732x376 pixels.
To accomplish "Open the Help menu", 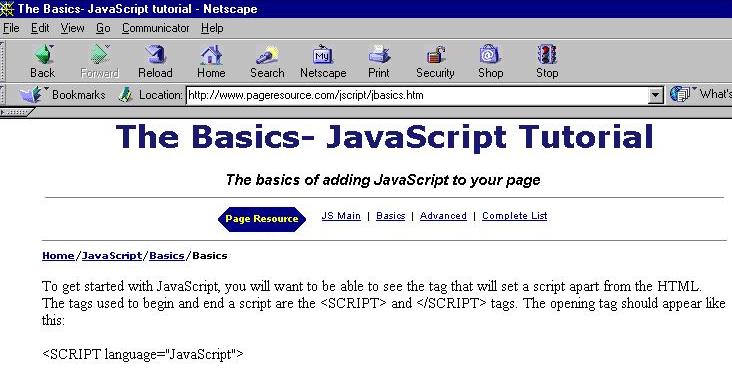I will click(212, 28).
